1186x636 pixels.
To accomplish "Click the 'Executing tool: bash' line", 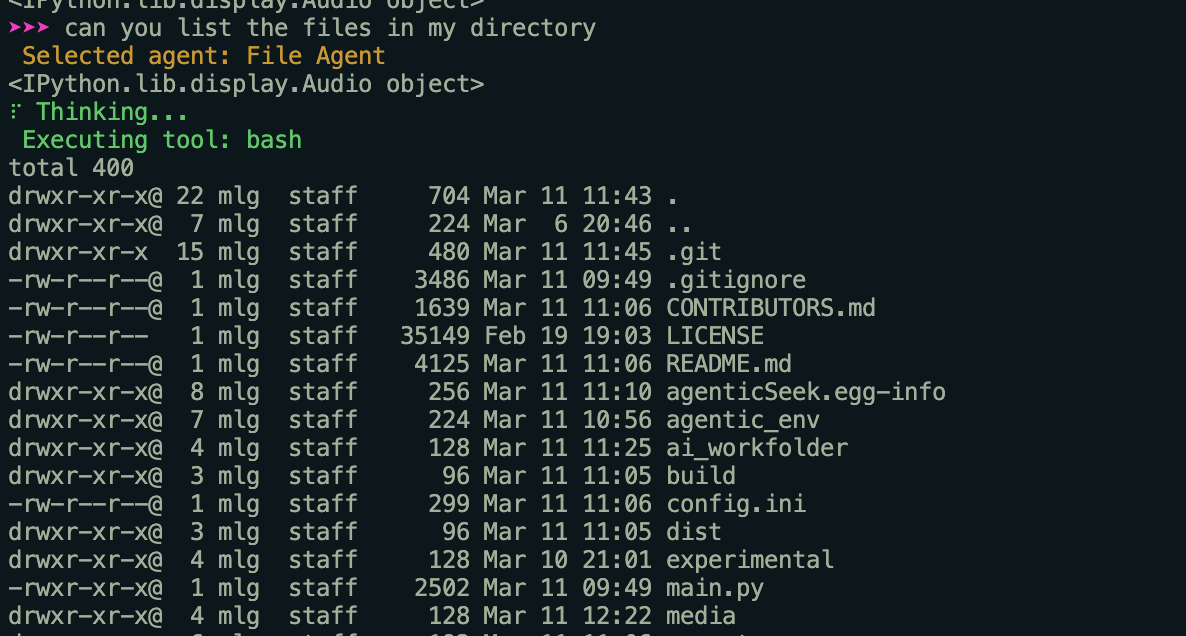I will pyautogui.click(x=162, y=140).
